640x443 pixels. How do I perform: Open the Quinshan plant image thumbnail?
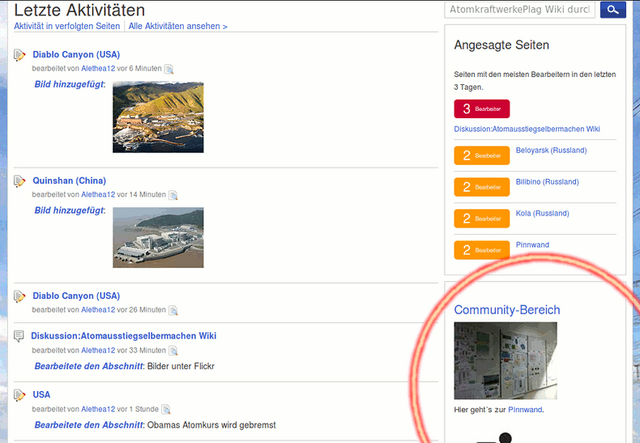[x=158, y=237]
